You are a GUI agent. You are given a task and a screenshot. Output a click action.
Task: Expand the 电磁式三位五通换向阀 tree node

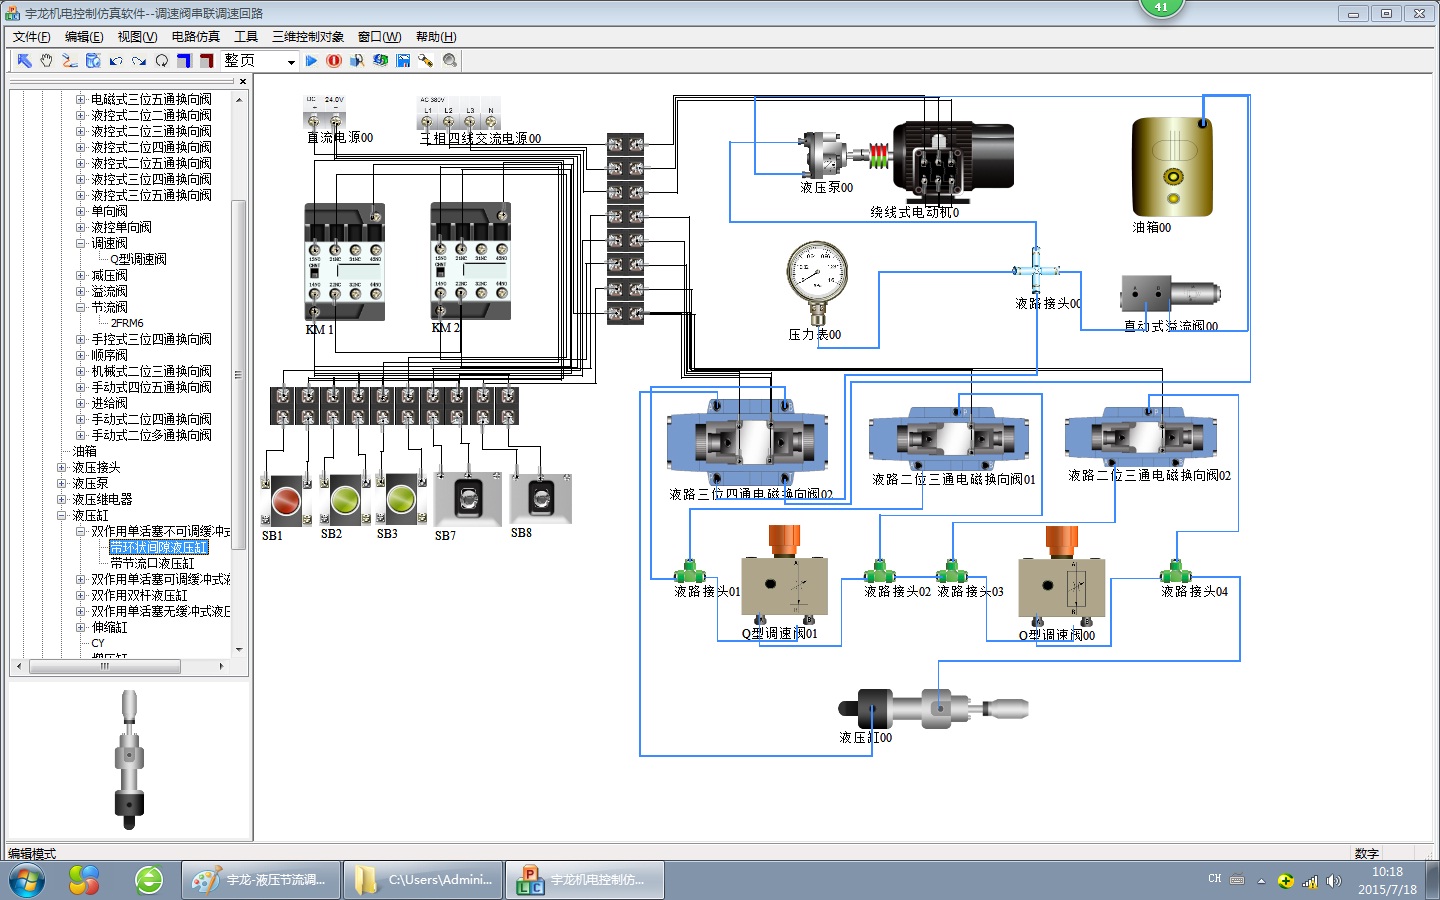pyautogui.click(x=81, y=99)
